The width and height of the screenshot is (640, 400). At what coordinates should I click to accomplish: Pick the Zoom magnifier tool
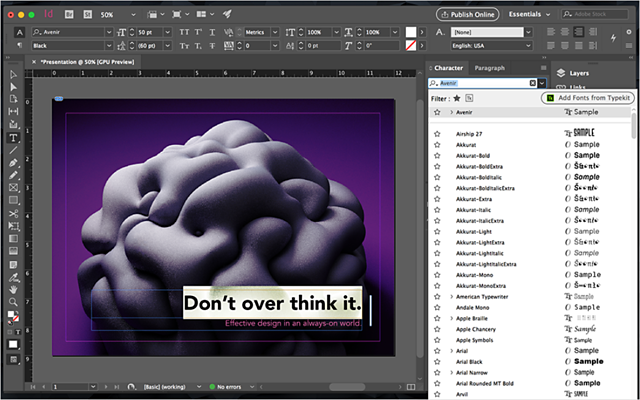click(13, 301)
